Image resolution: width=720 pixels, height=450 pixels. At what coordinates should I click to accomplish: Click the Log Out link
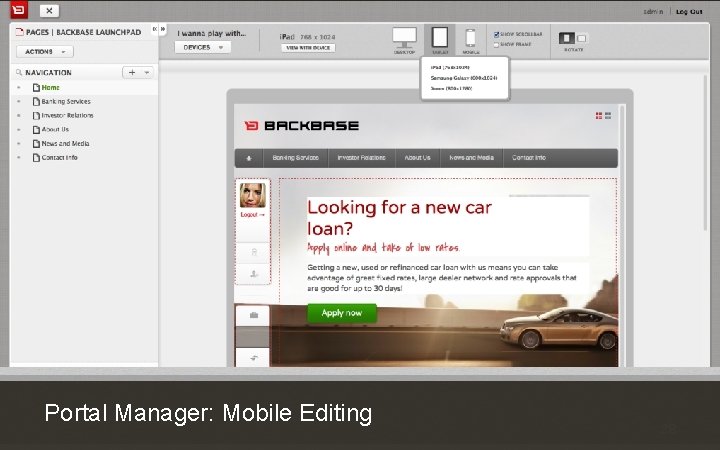click(689, 11)
